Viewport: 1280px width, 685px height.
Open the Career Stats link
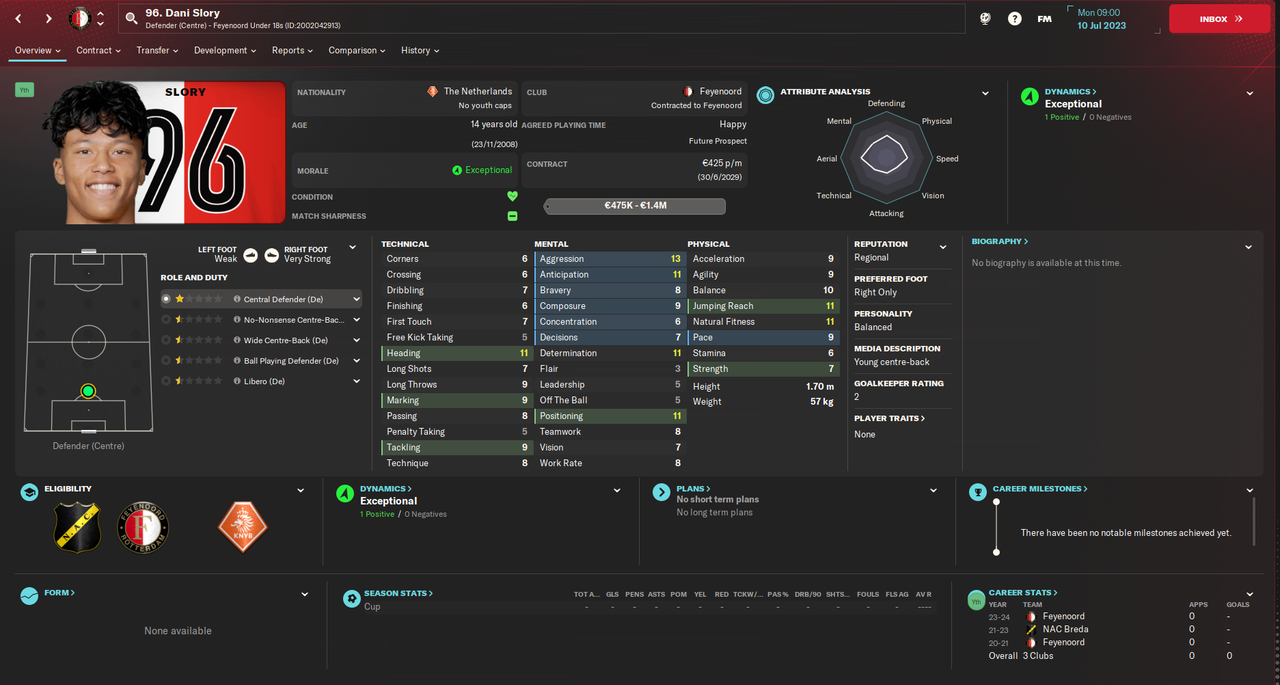pyautogui.click(x=1023, y=593)
